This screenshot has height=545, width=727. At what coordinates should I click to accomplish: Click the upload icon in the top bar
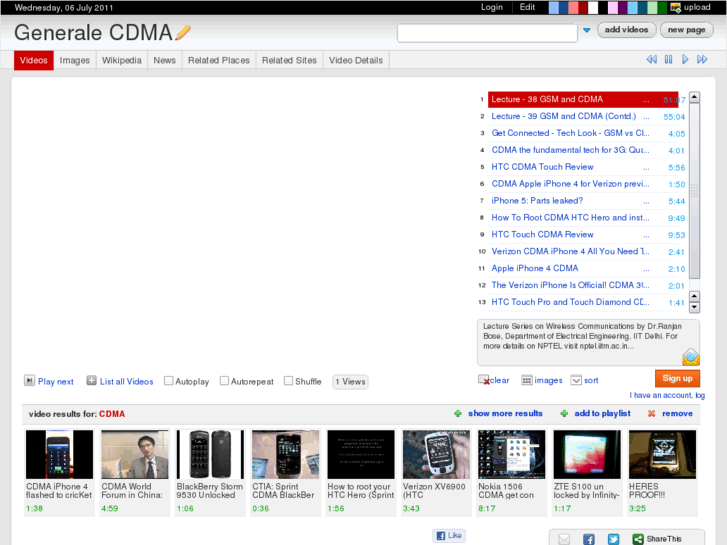tap(676, 7)
